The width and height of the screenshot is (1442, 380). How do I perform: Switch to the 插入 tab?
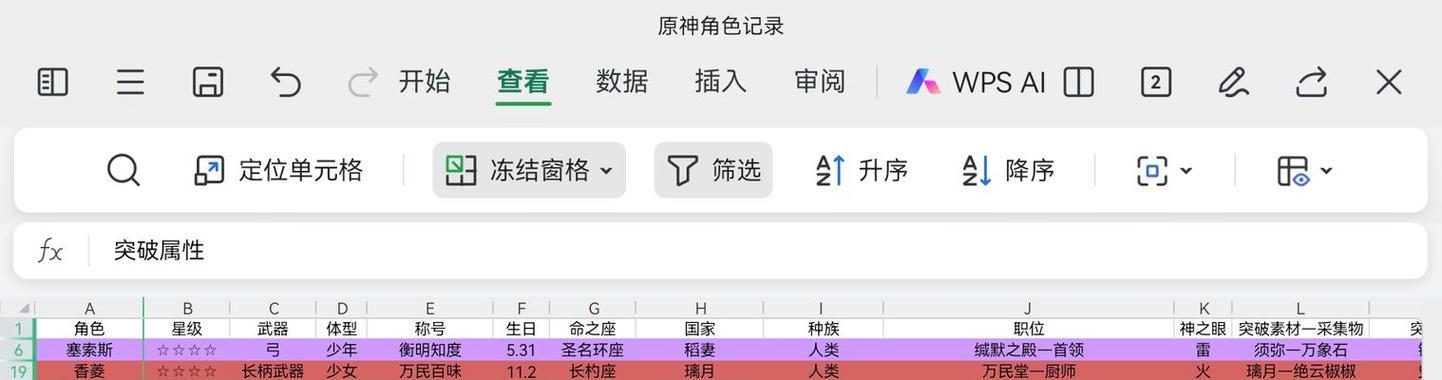721,82
